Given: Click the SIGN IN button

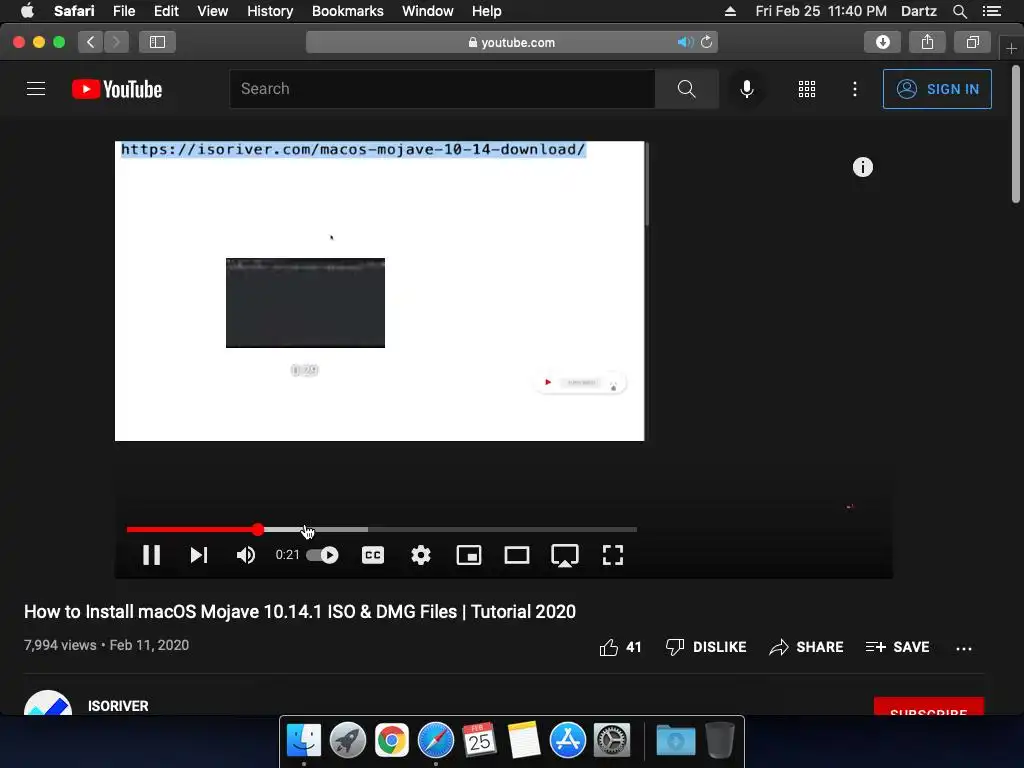Looking at the screenshot, I should click(937, 89).
